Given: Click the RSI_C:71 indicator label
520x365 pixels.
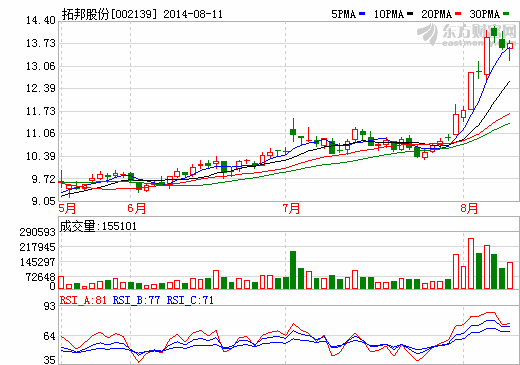Looking at the screenshot, I should click(190, 300).
